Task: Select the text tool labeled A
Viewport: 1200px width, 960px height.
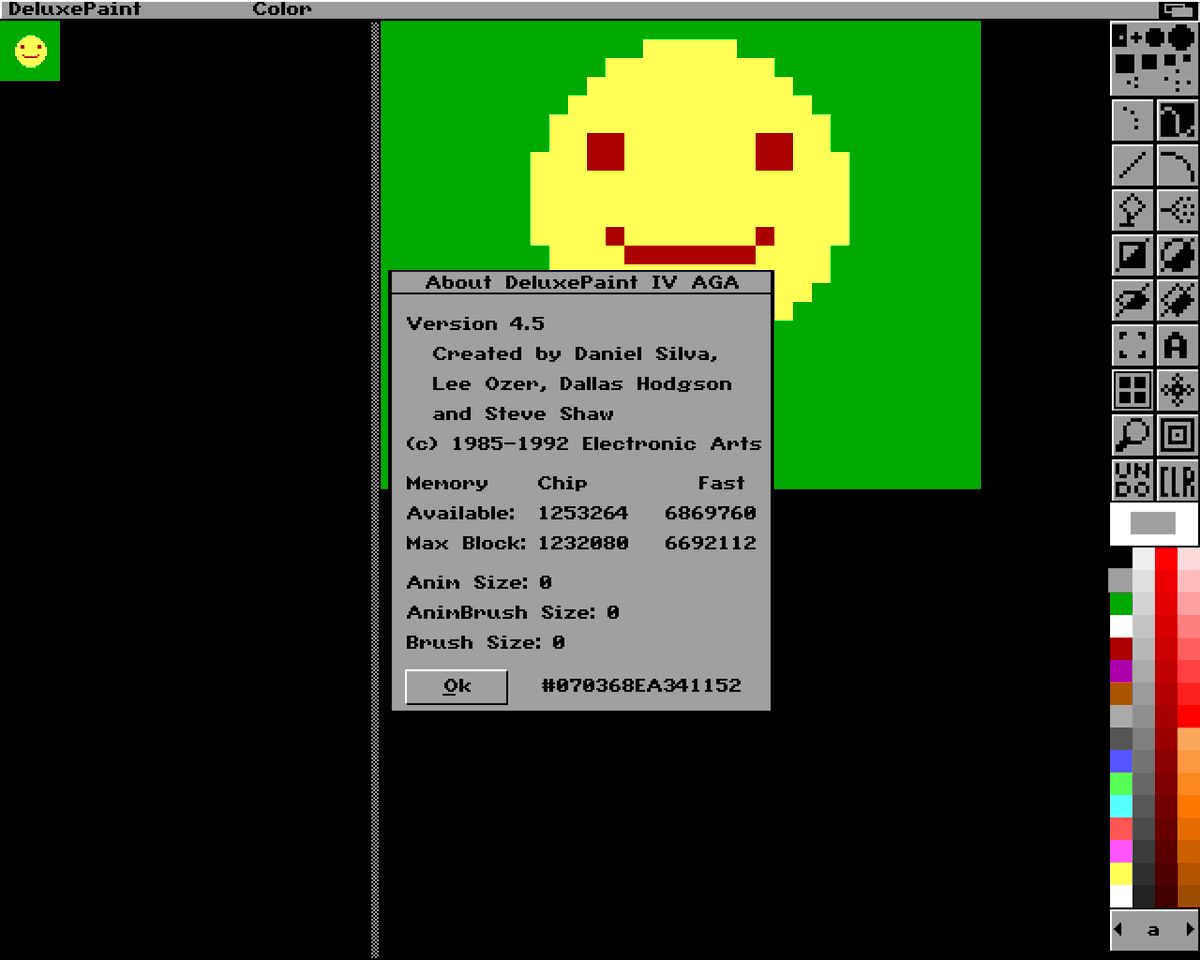Action: pos(1178,345)
